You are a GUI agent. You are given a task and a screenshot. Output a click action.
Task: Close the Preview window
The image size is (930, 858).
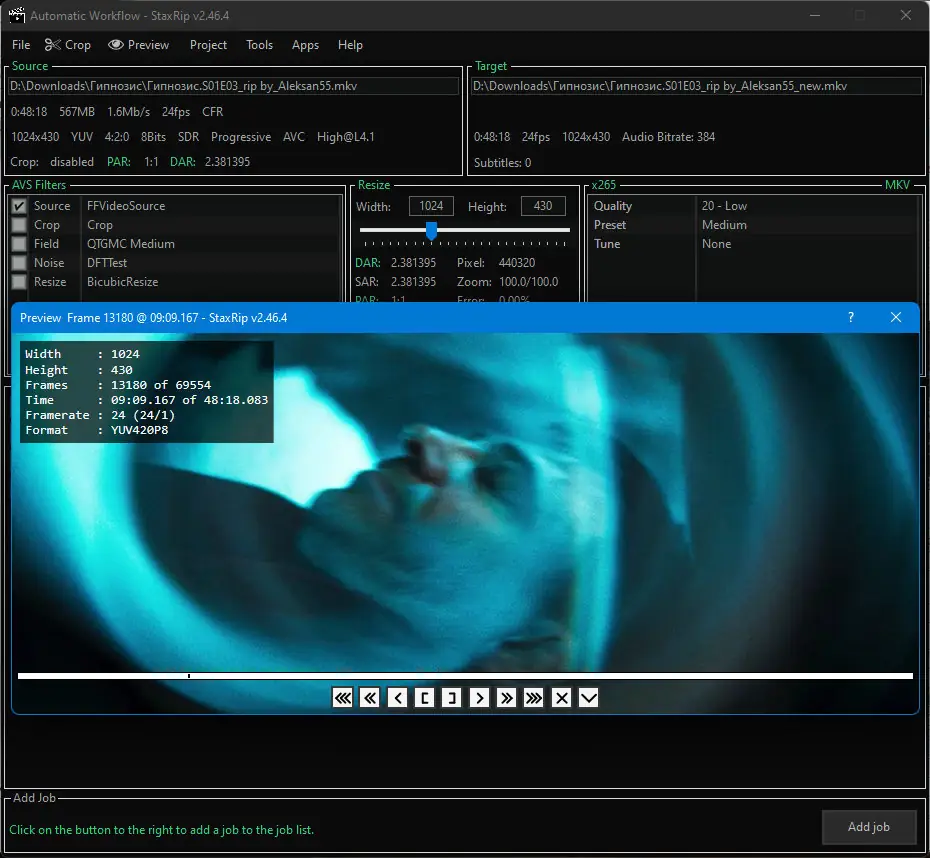click(x=896, y=317)
